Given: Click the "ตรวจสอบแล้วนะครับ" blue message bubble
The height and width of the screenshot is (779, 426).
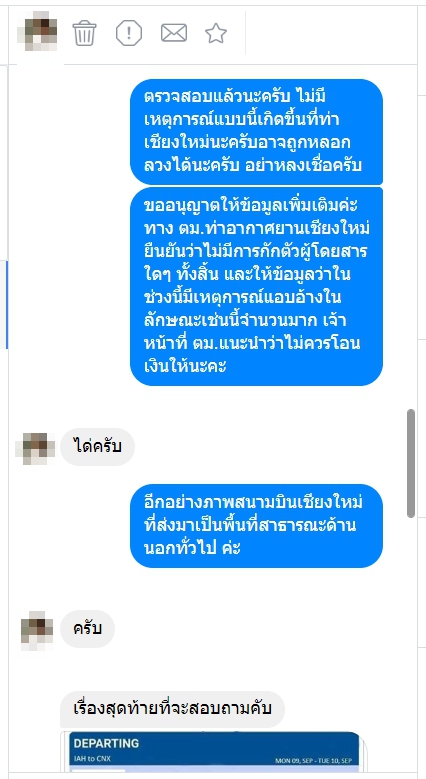Looking at the screenshot, I should pos(256,132).
